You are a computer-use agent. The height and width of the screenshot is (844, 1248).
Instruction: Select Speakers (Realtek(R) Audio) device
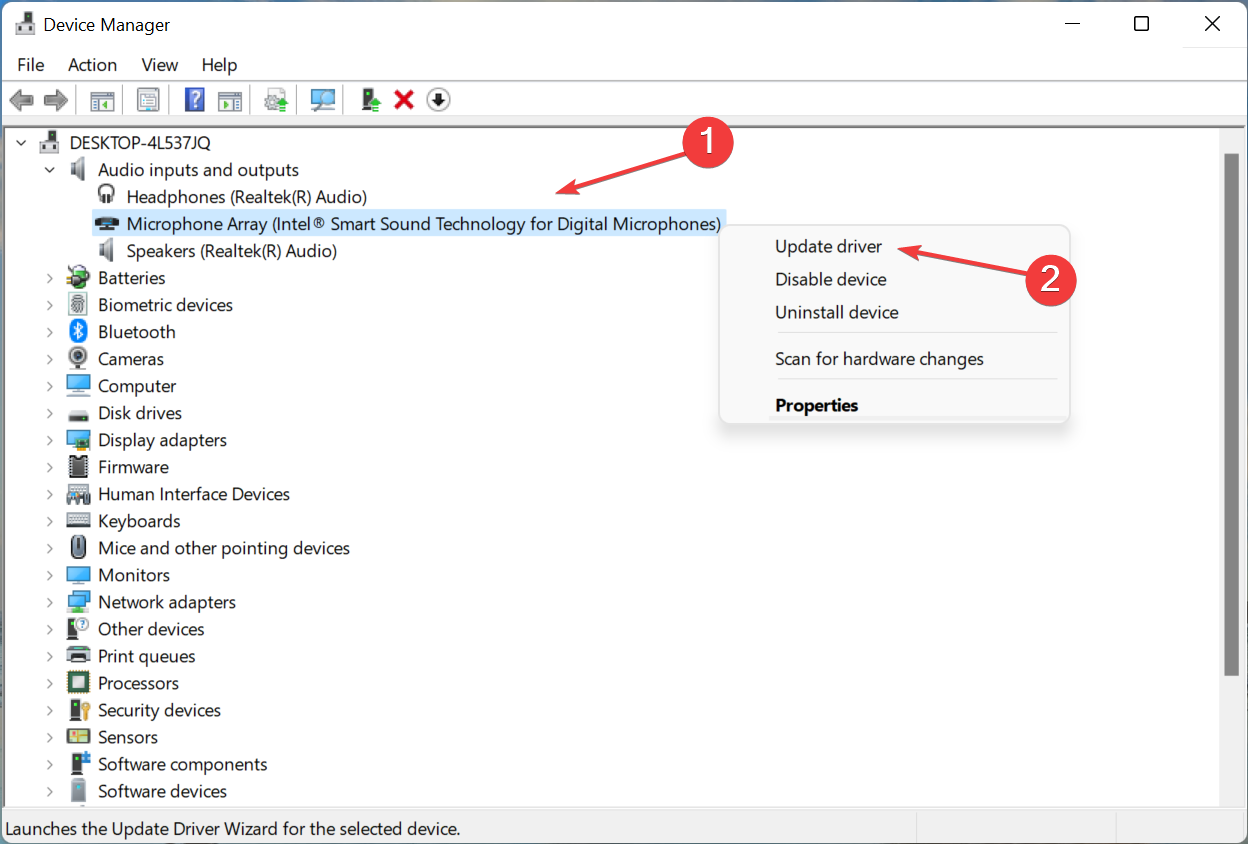tap(231, 251)
